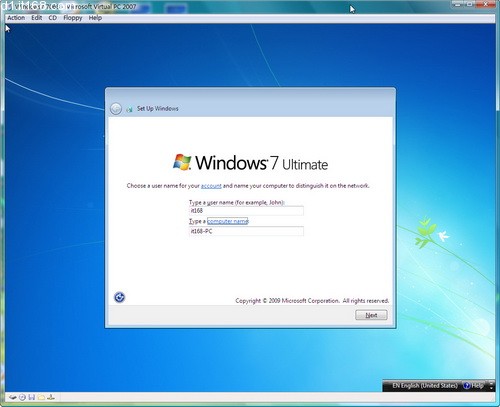
Task: Click the blue Help question mark icon
Action: tap(467, 386)
